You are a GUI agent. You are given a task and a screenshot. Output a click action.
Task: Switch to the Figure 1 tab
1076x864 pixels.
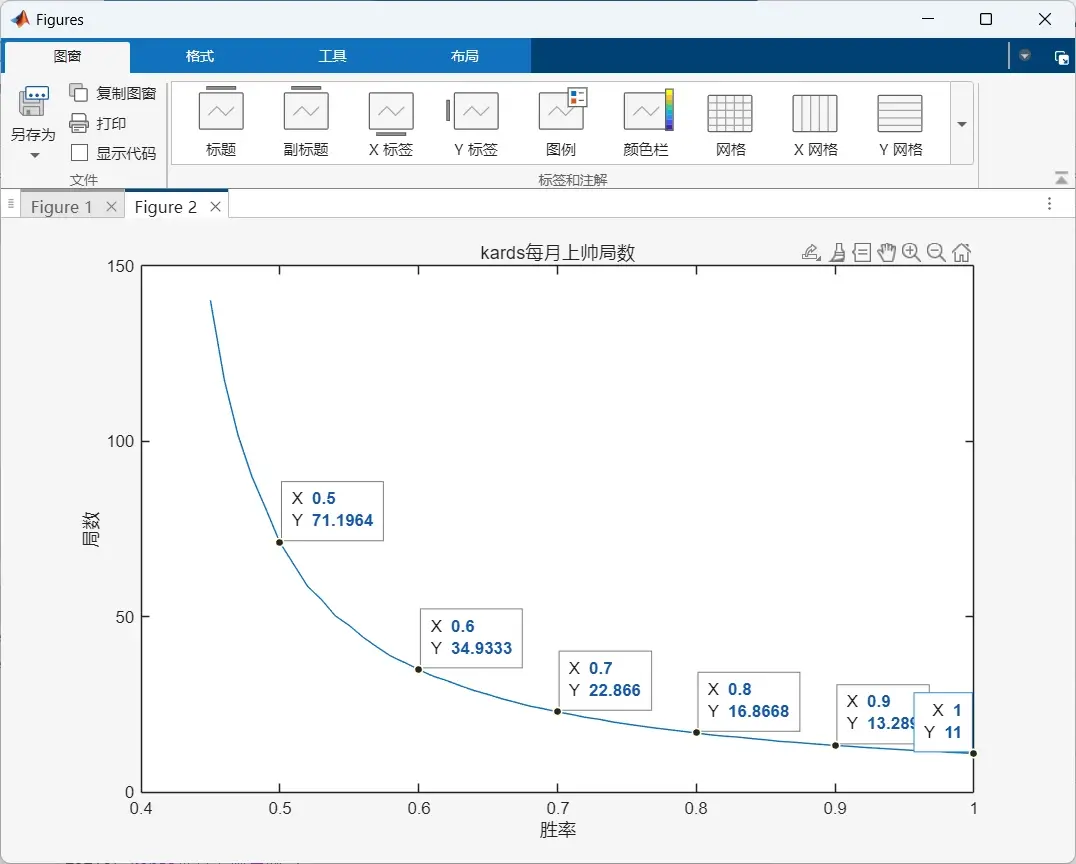[x=61, y=207]
